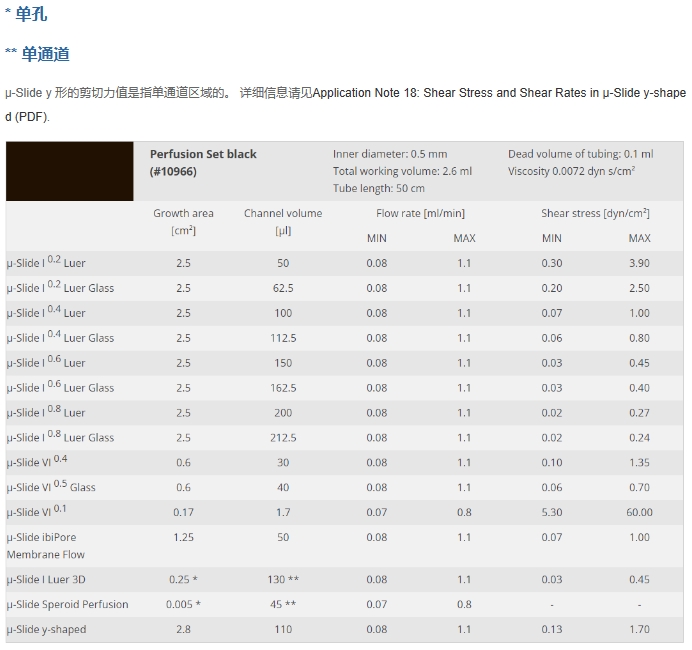Select the µ-Slide Speroid Perfusion row
Screen dimensions: 692x650
point(345,604)
